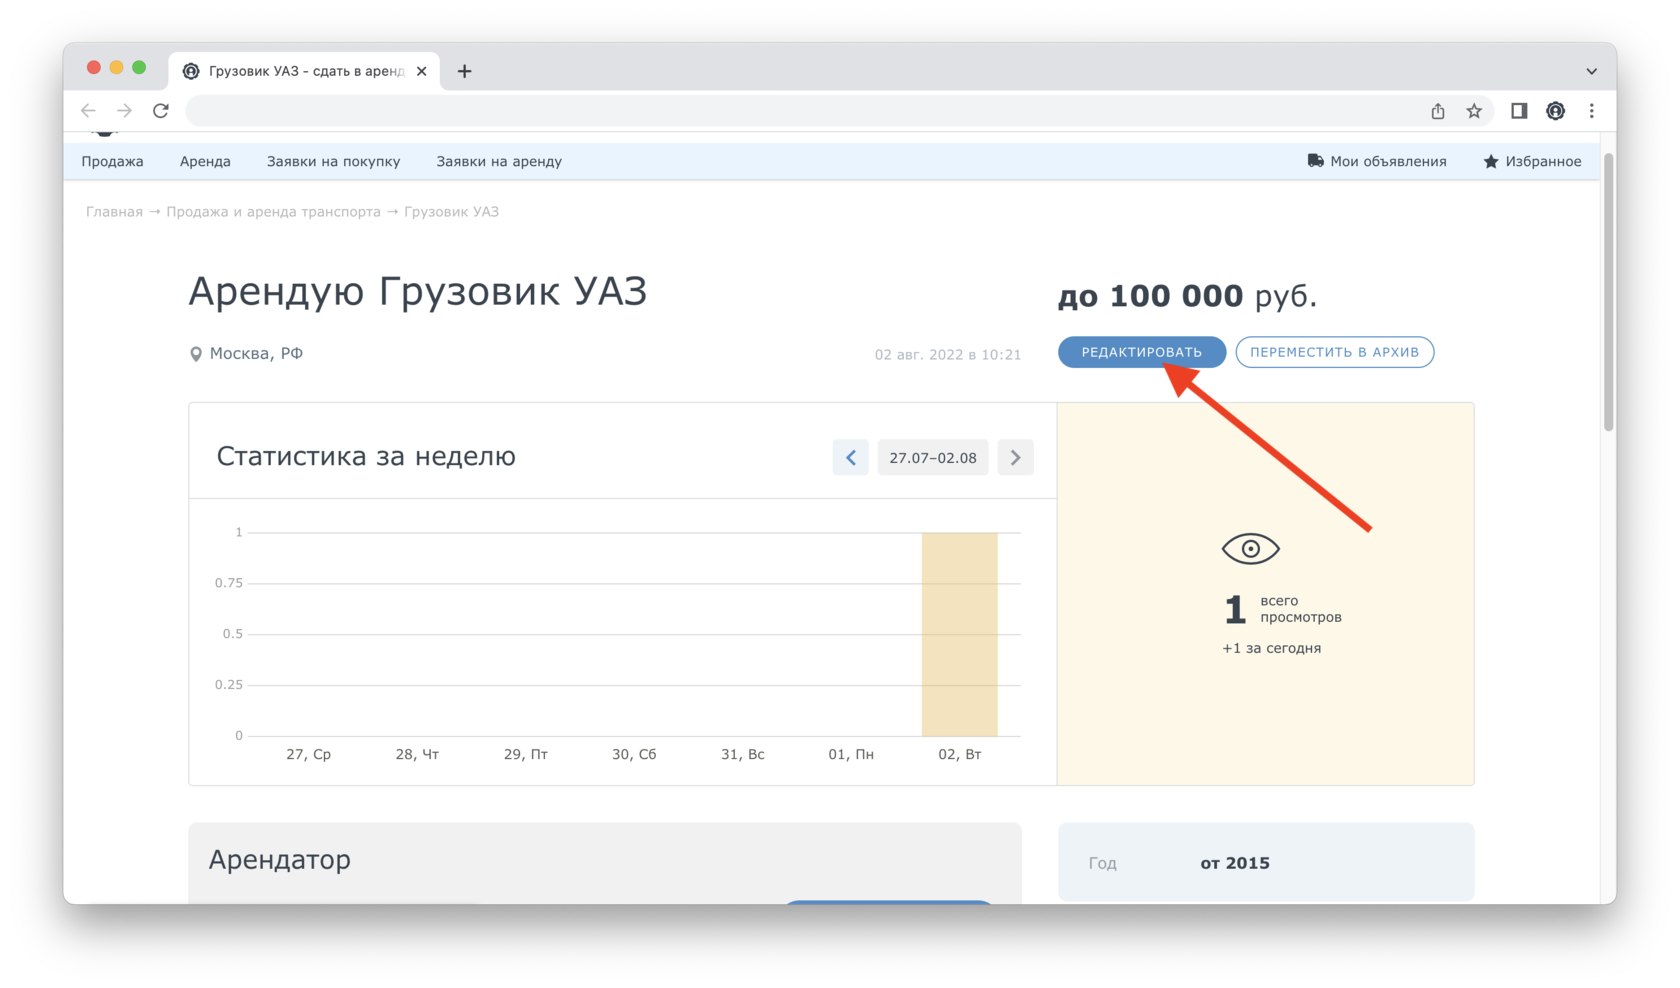Select the Грузовик УАЗ browser tab
Screen dimensions: 1680x988
tap(304, 71)
